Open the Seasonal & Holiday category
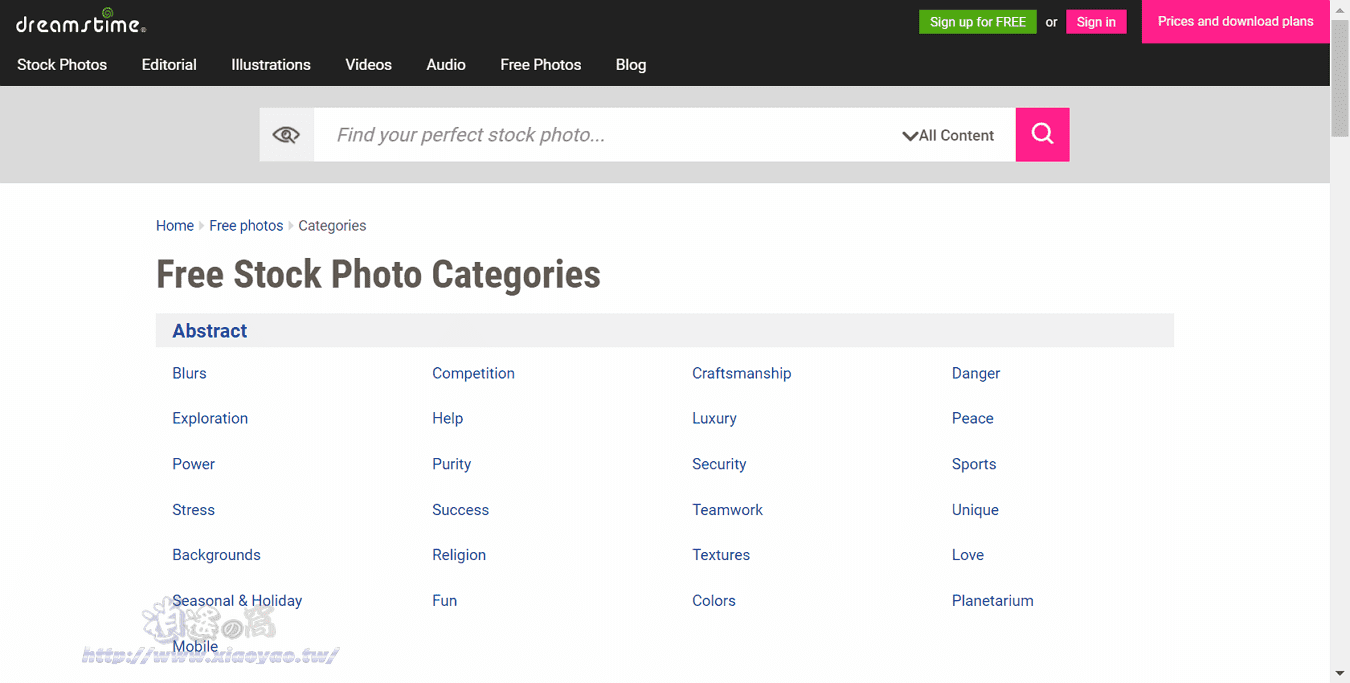The width and height of the screenshot is (1350, 683). [237, 601]
